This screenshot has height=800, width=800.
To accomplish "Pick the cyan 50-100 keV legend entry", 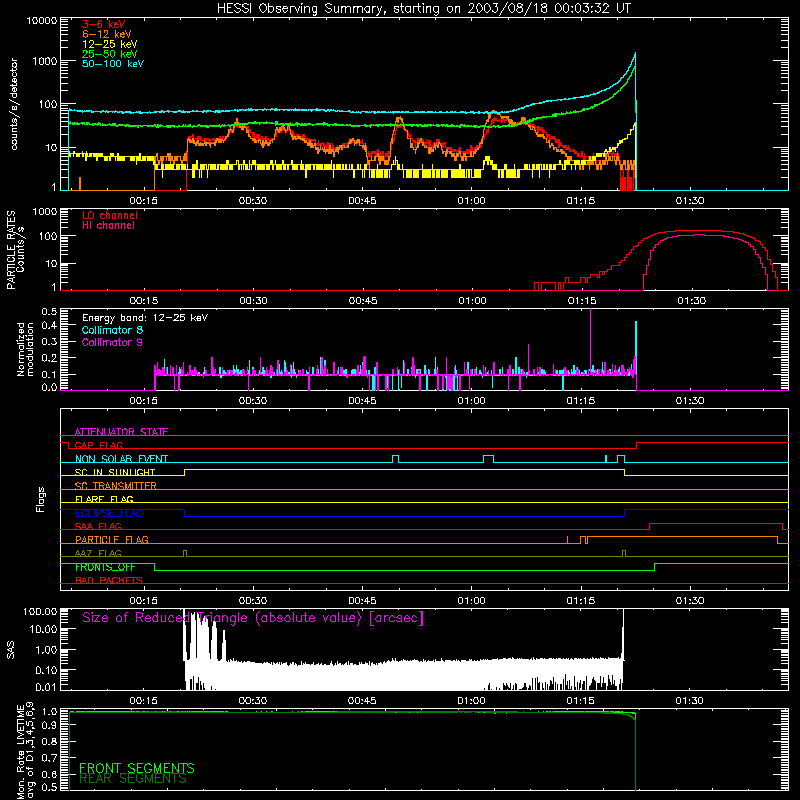I will 113,63.
